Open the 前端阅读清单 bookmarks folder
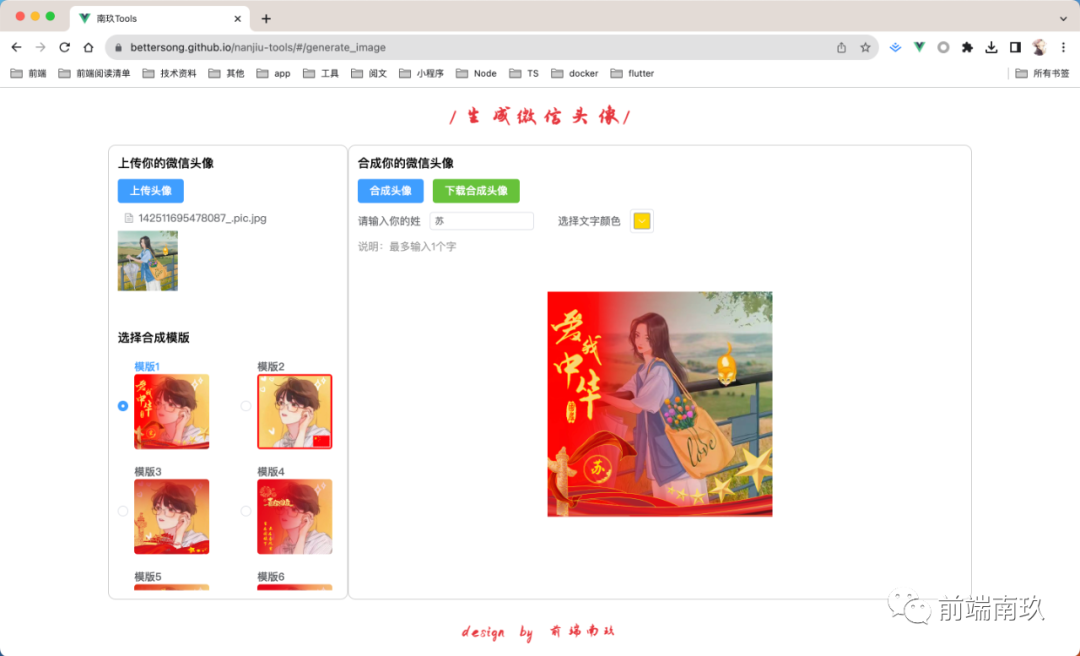 pyautogui.click(x=94, y=73)
